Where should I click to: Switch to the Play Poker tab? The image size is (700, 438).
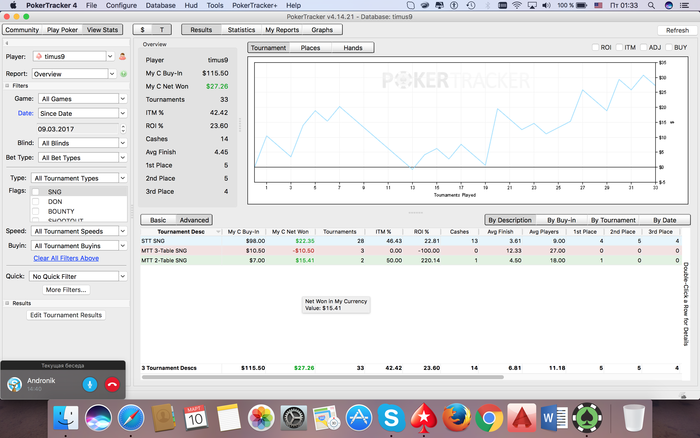[62, 29]
